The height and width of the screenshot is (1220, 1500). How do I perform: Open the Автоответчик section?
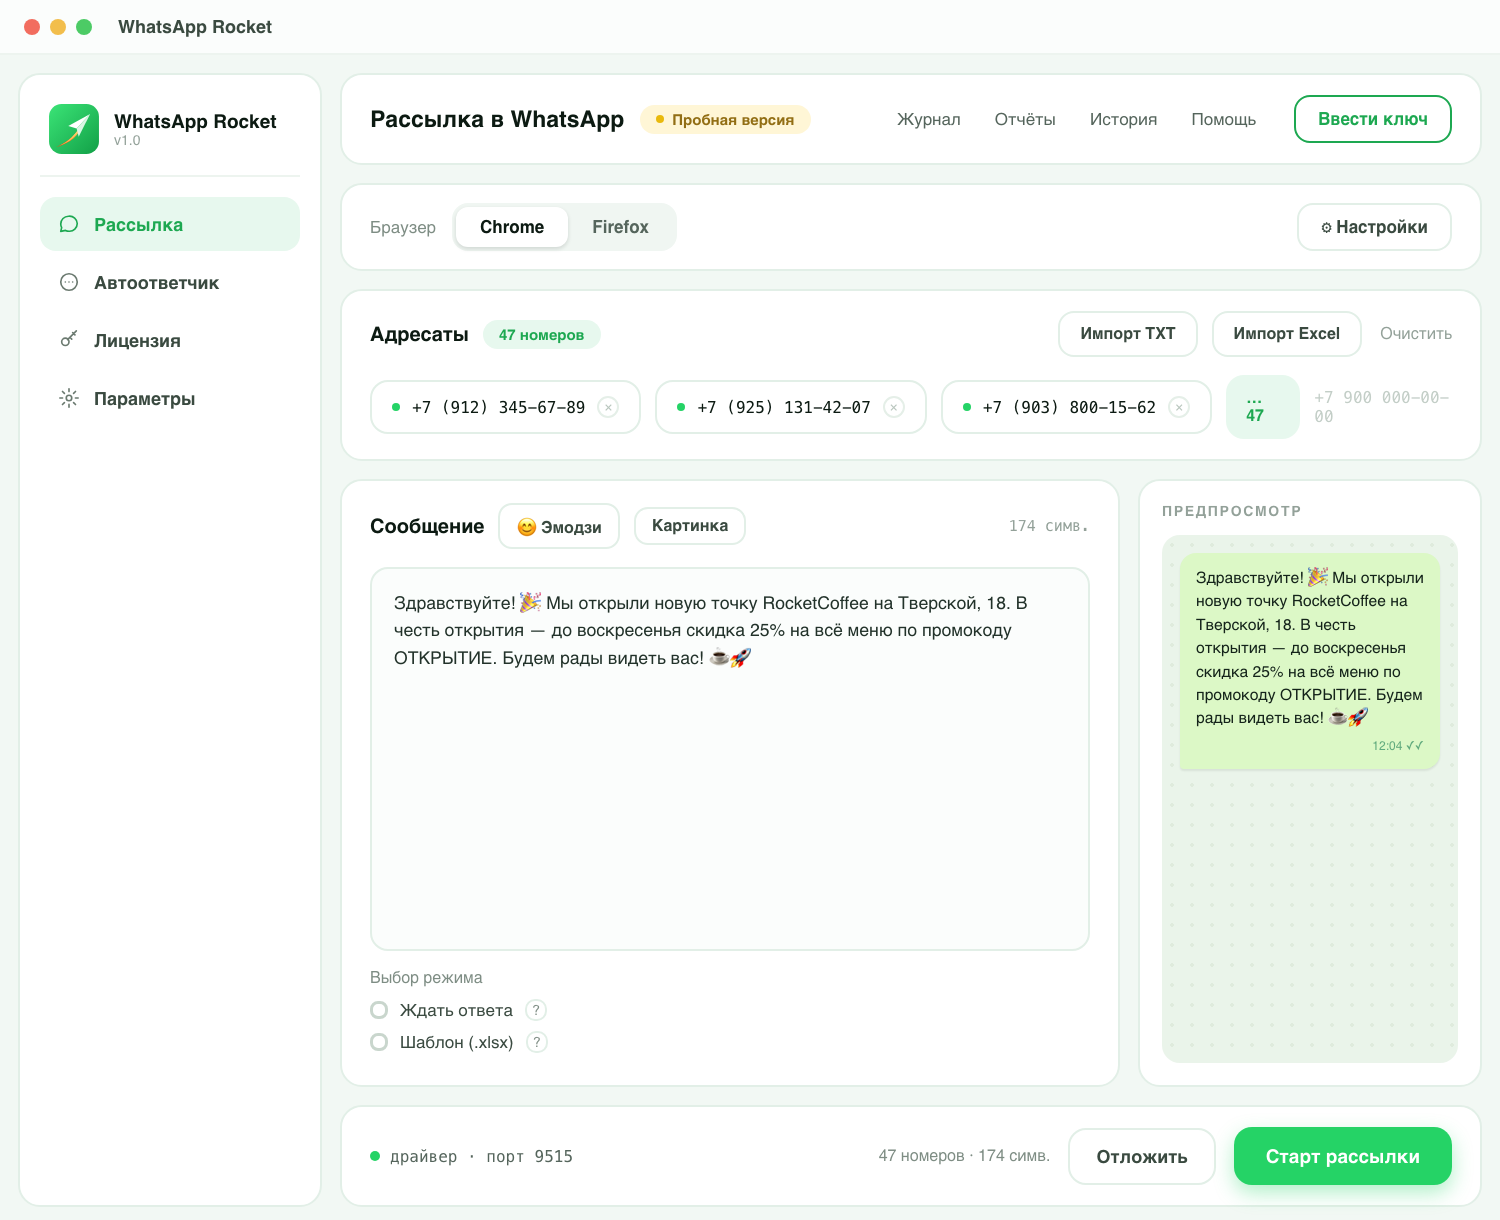[x=170, y=282]
